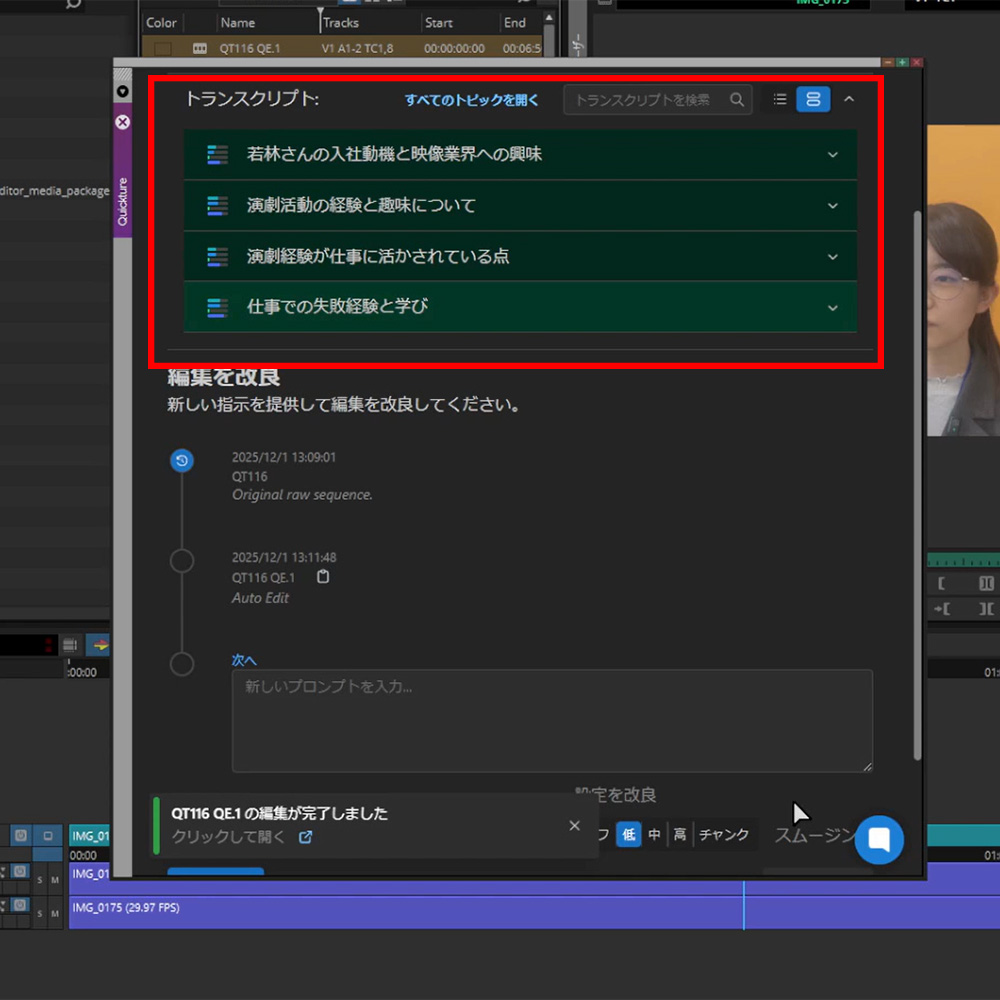Expand the 演劇活動の経験と趣味について topic
This screenshot has width=1000, height=1000.
pyautogui.click(x=832, y=206)
